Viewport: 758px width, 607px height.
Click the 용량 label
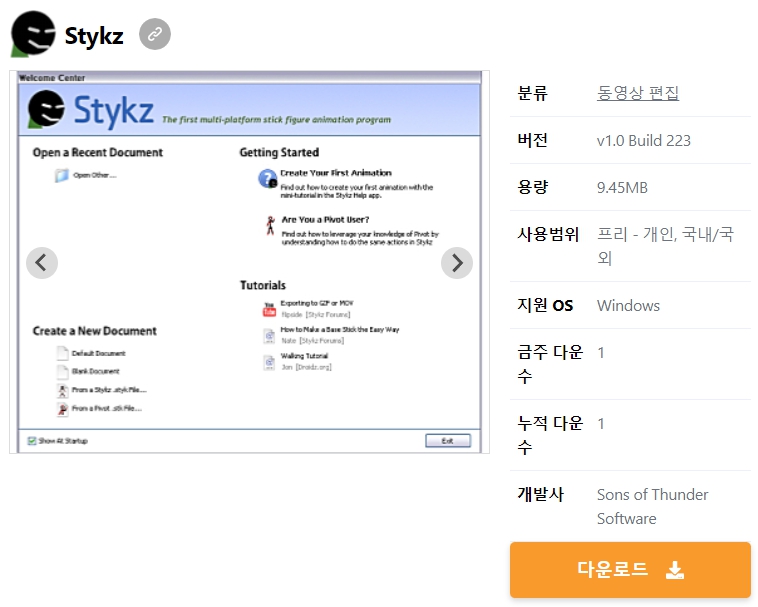point(532,187)
